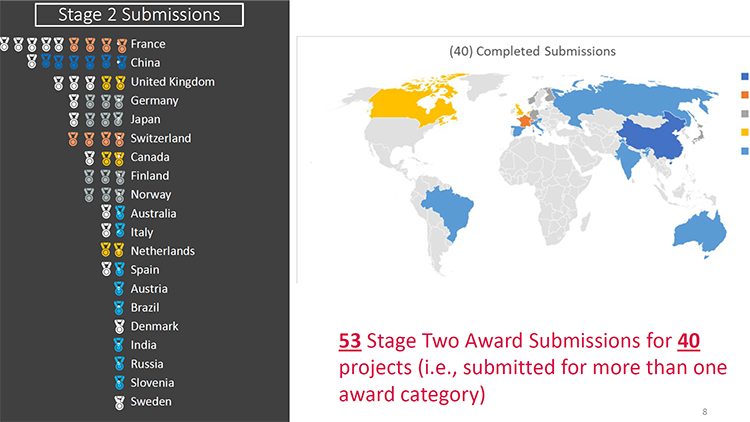
Task: Click the 'China' country label
Action: click(145, 63)
